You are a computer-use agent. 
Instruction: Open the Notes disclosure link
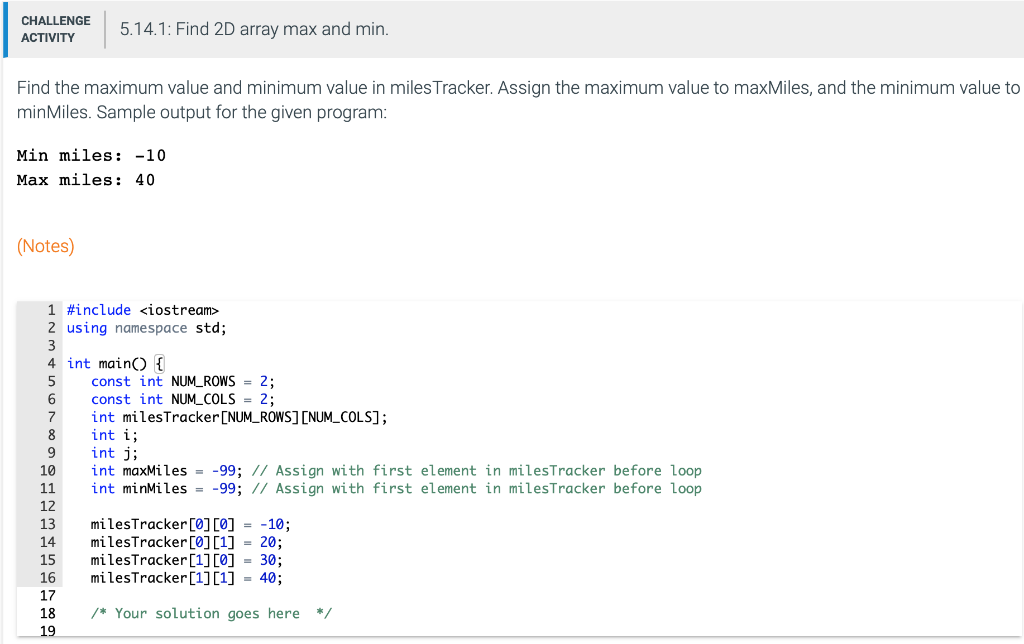pos(45,245)
